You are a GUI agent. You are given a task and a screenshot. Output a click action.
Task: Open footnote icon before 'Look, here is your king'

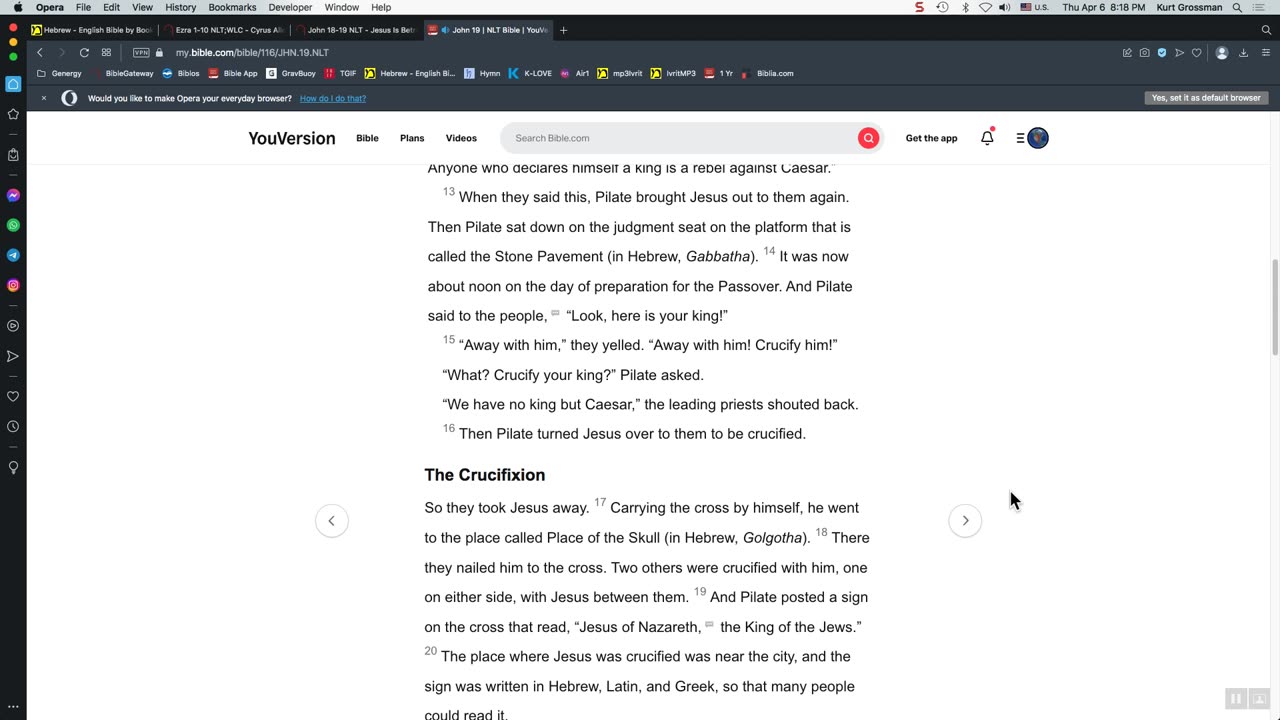click(x=556, y=314)
